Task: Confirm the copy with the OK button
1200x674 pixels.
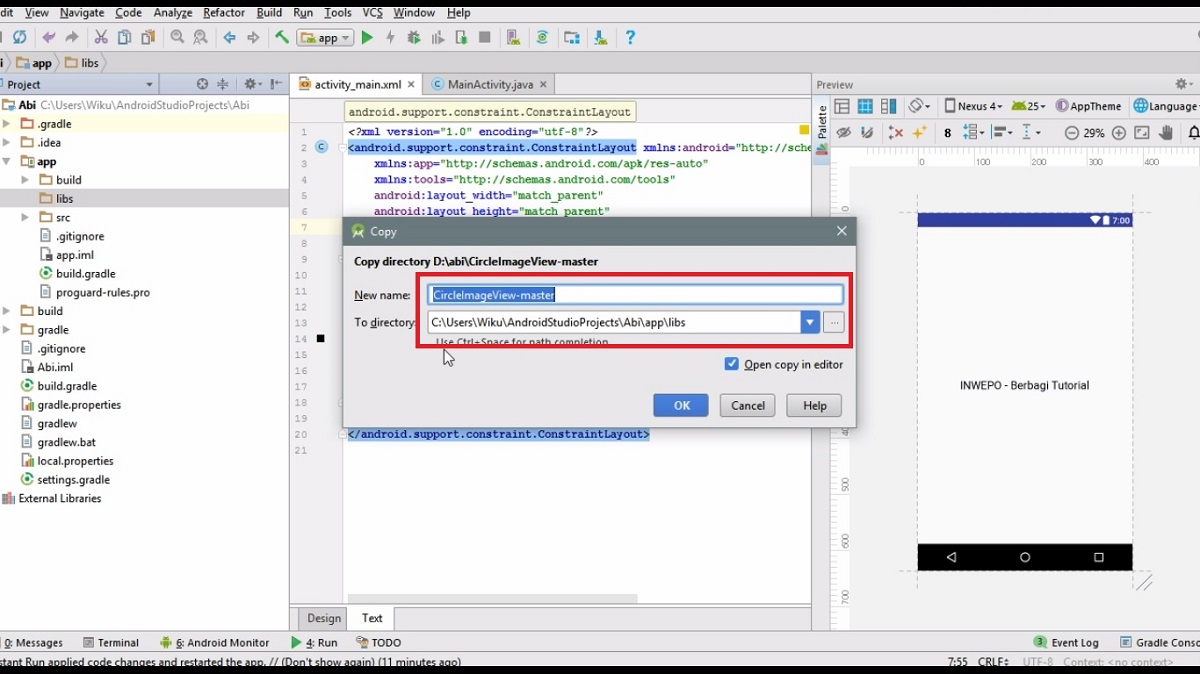Action: coord(681,405)
